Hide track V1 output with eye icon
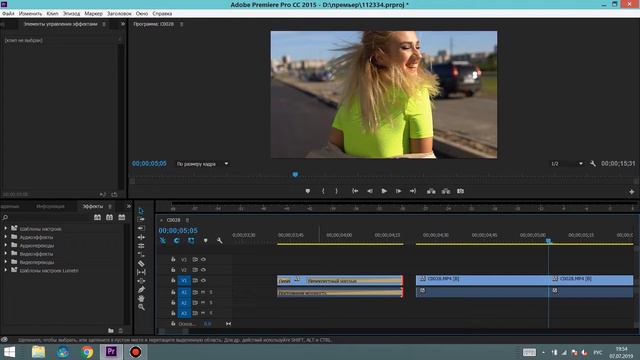Screen dimensions: 640x360 tap(203, 280)
